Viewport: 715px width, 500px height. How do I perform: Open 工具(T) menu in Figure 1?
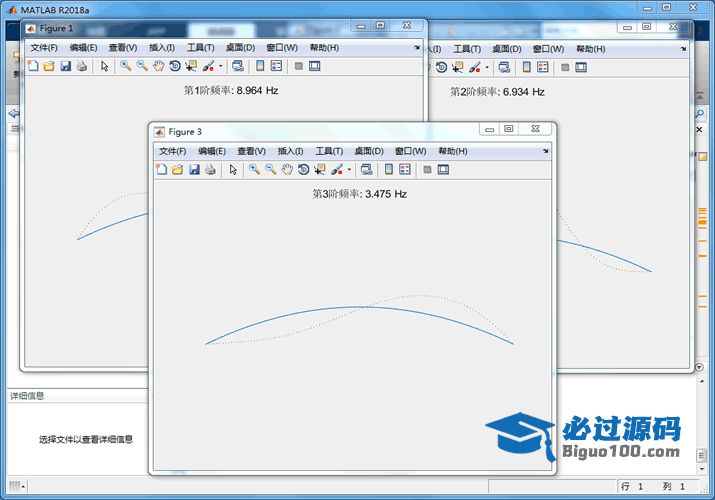click(x=201, y=48)
